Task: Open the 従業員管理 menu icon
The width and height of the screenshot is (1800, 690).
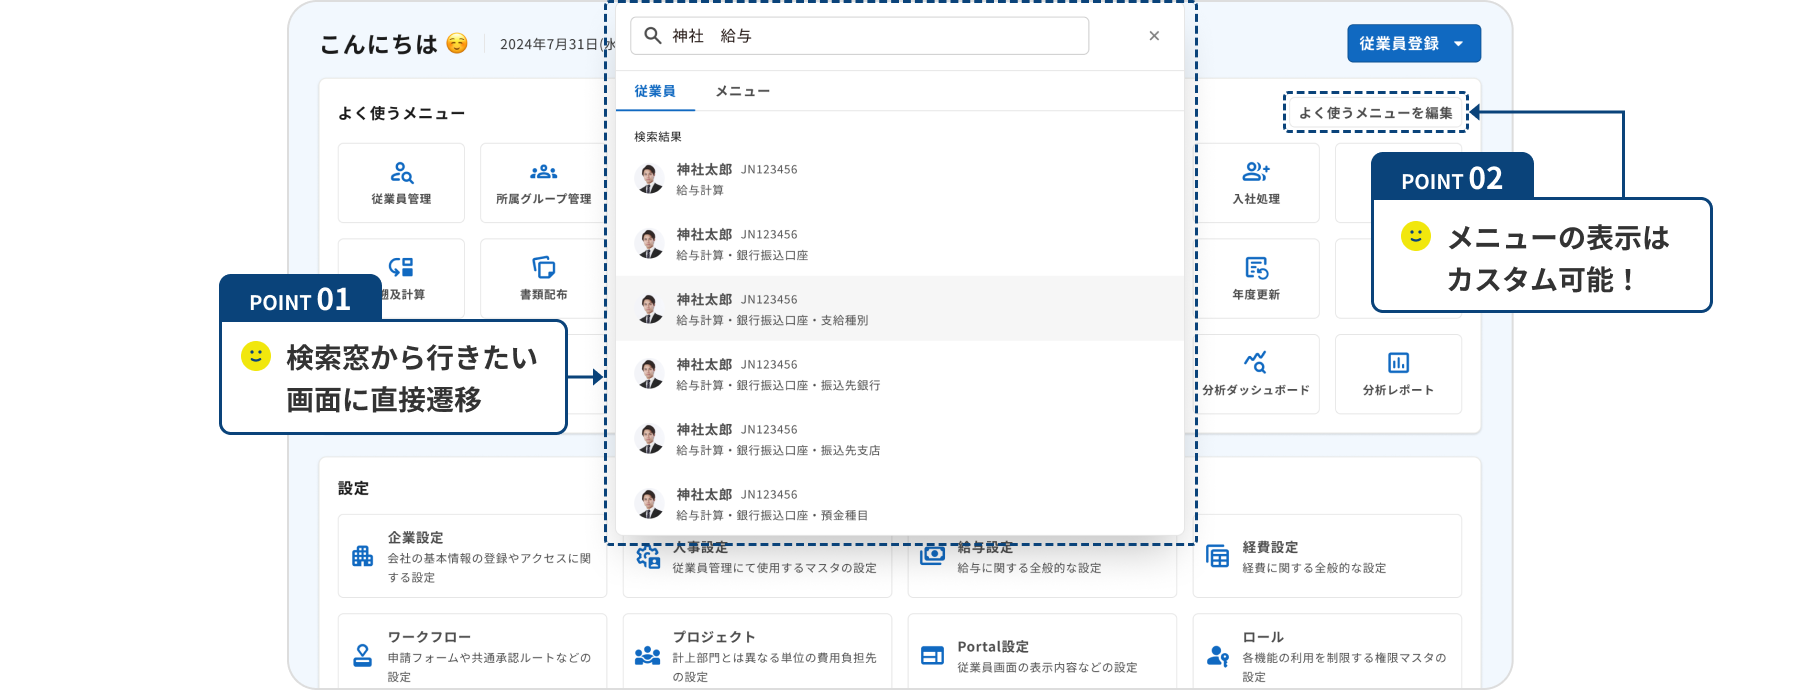Action: 401,173
